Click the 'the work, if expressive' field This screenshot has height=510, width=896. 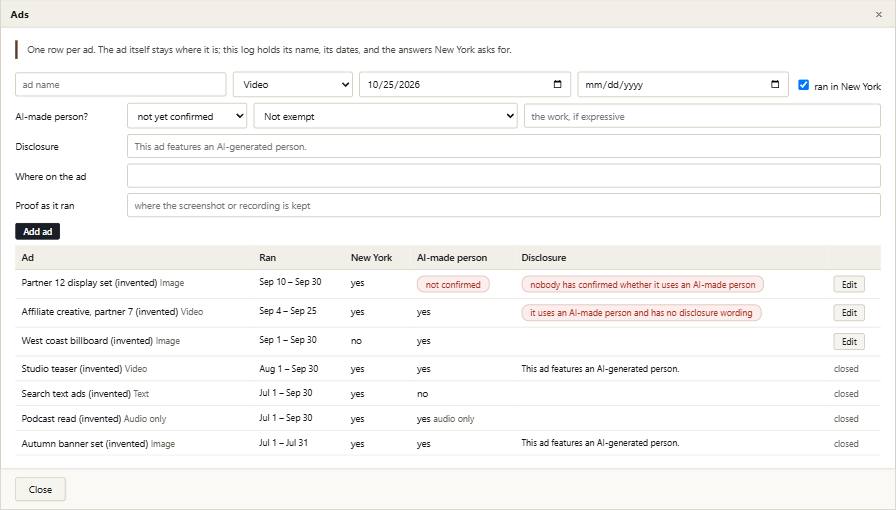click(702, 116)
